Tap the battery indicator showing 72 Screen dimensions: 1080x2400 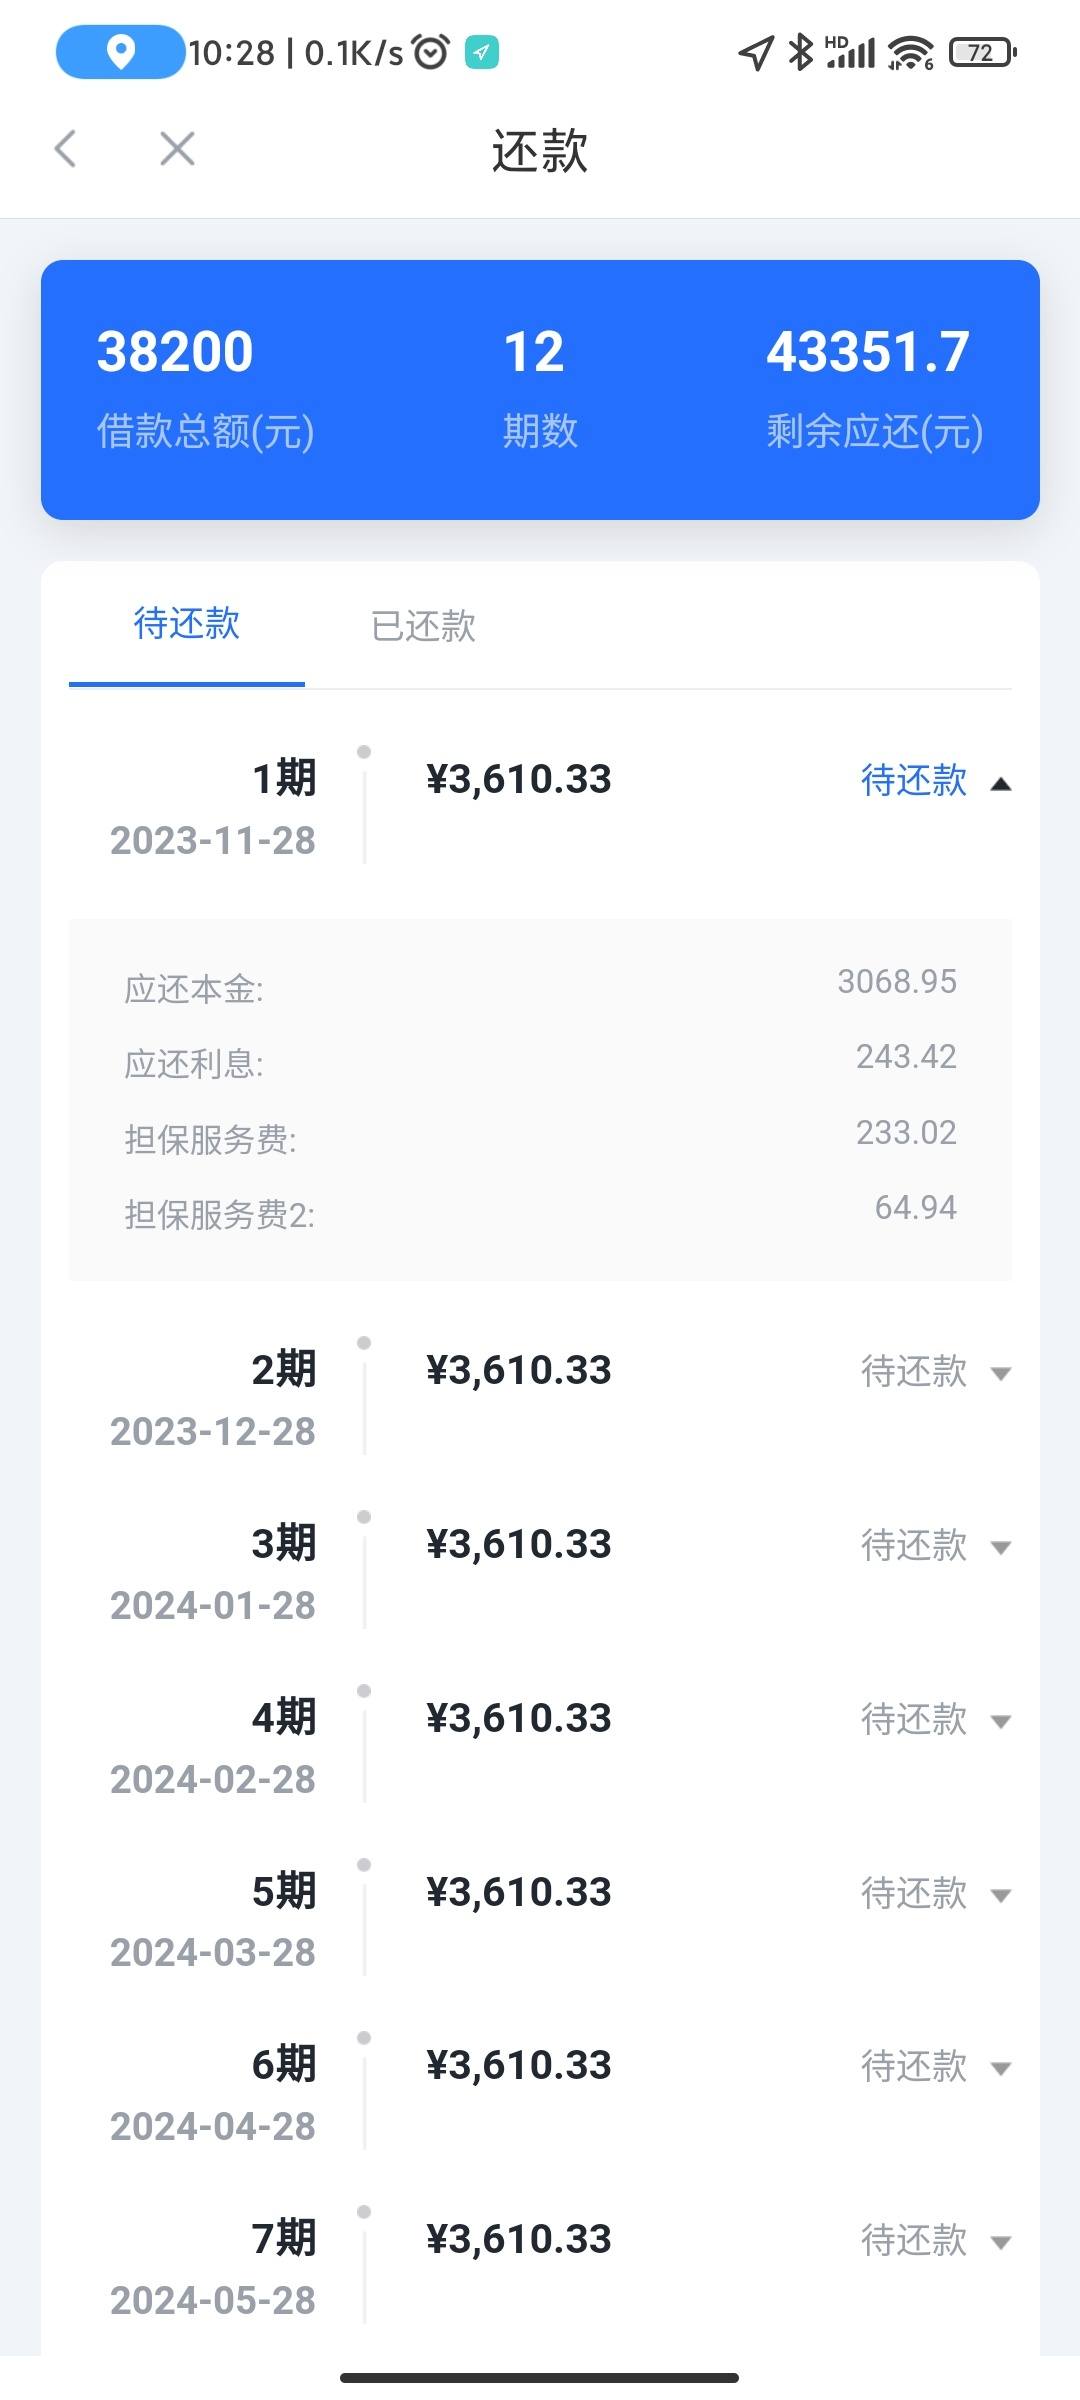click(983, 52)
